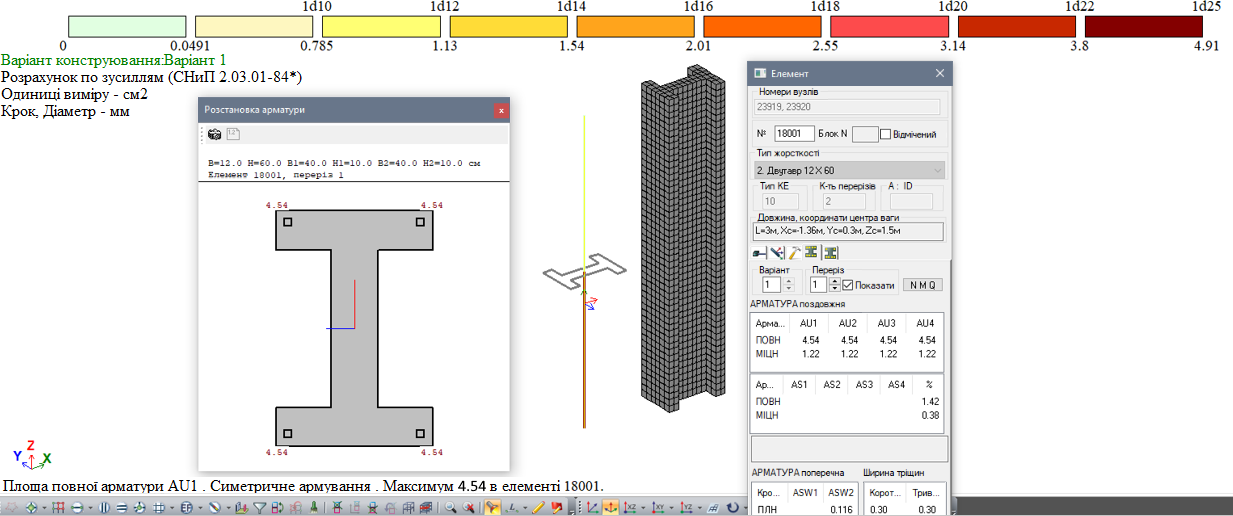Viewport: 1233px width, 516px height.
Task: Toggle the Відмічений checkbox
Action: coord(885,134)
